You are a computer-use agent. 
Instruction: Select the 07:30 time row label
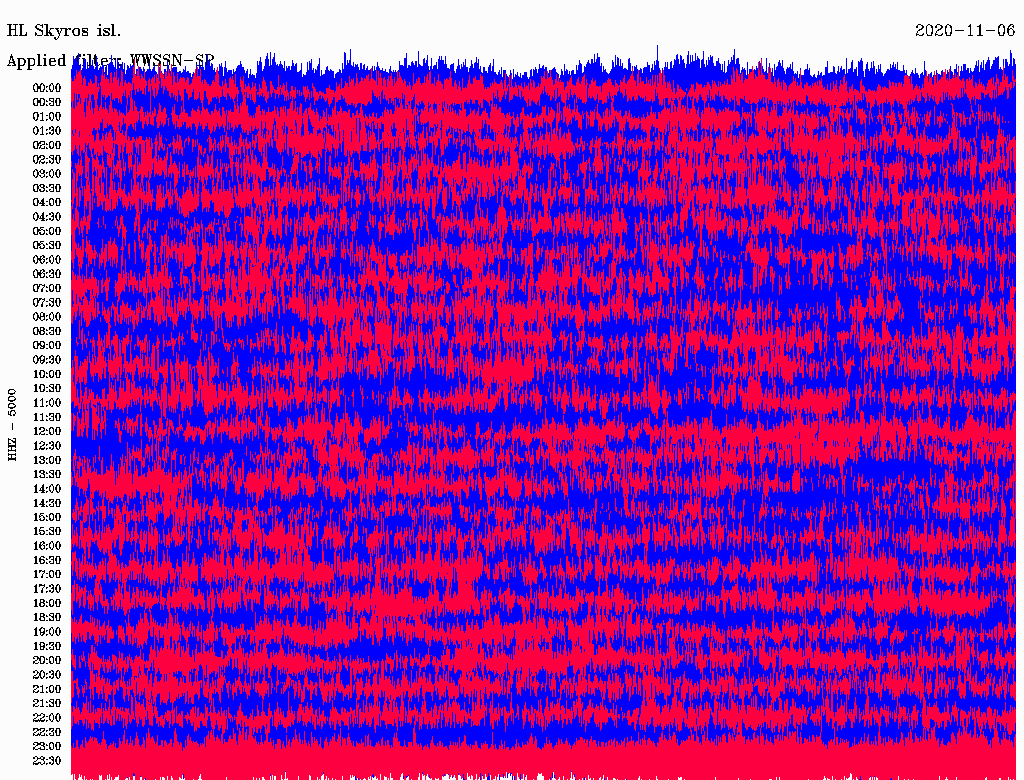pyautogui.click(x=47, y=303)
